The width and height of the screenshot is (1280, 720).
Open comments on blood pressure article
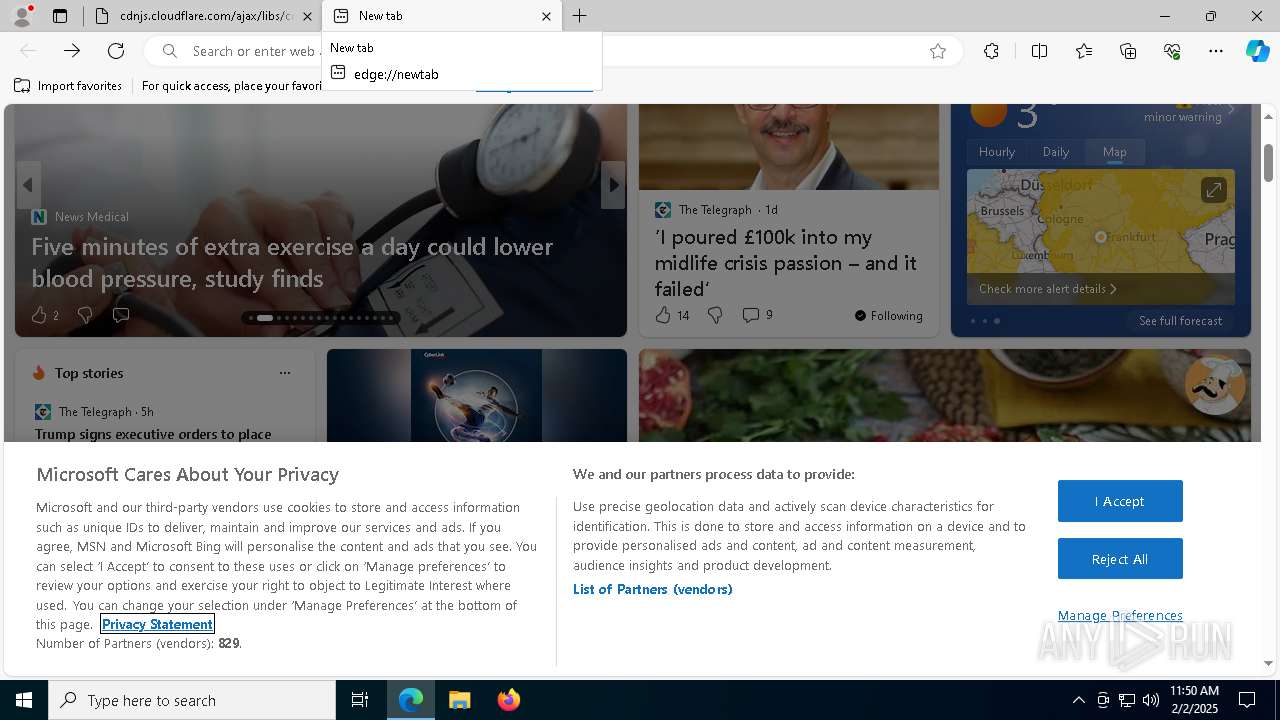pyautogui.click(x=121, y=315)
